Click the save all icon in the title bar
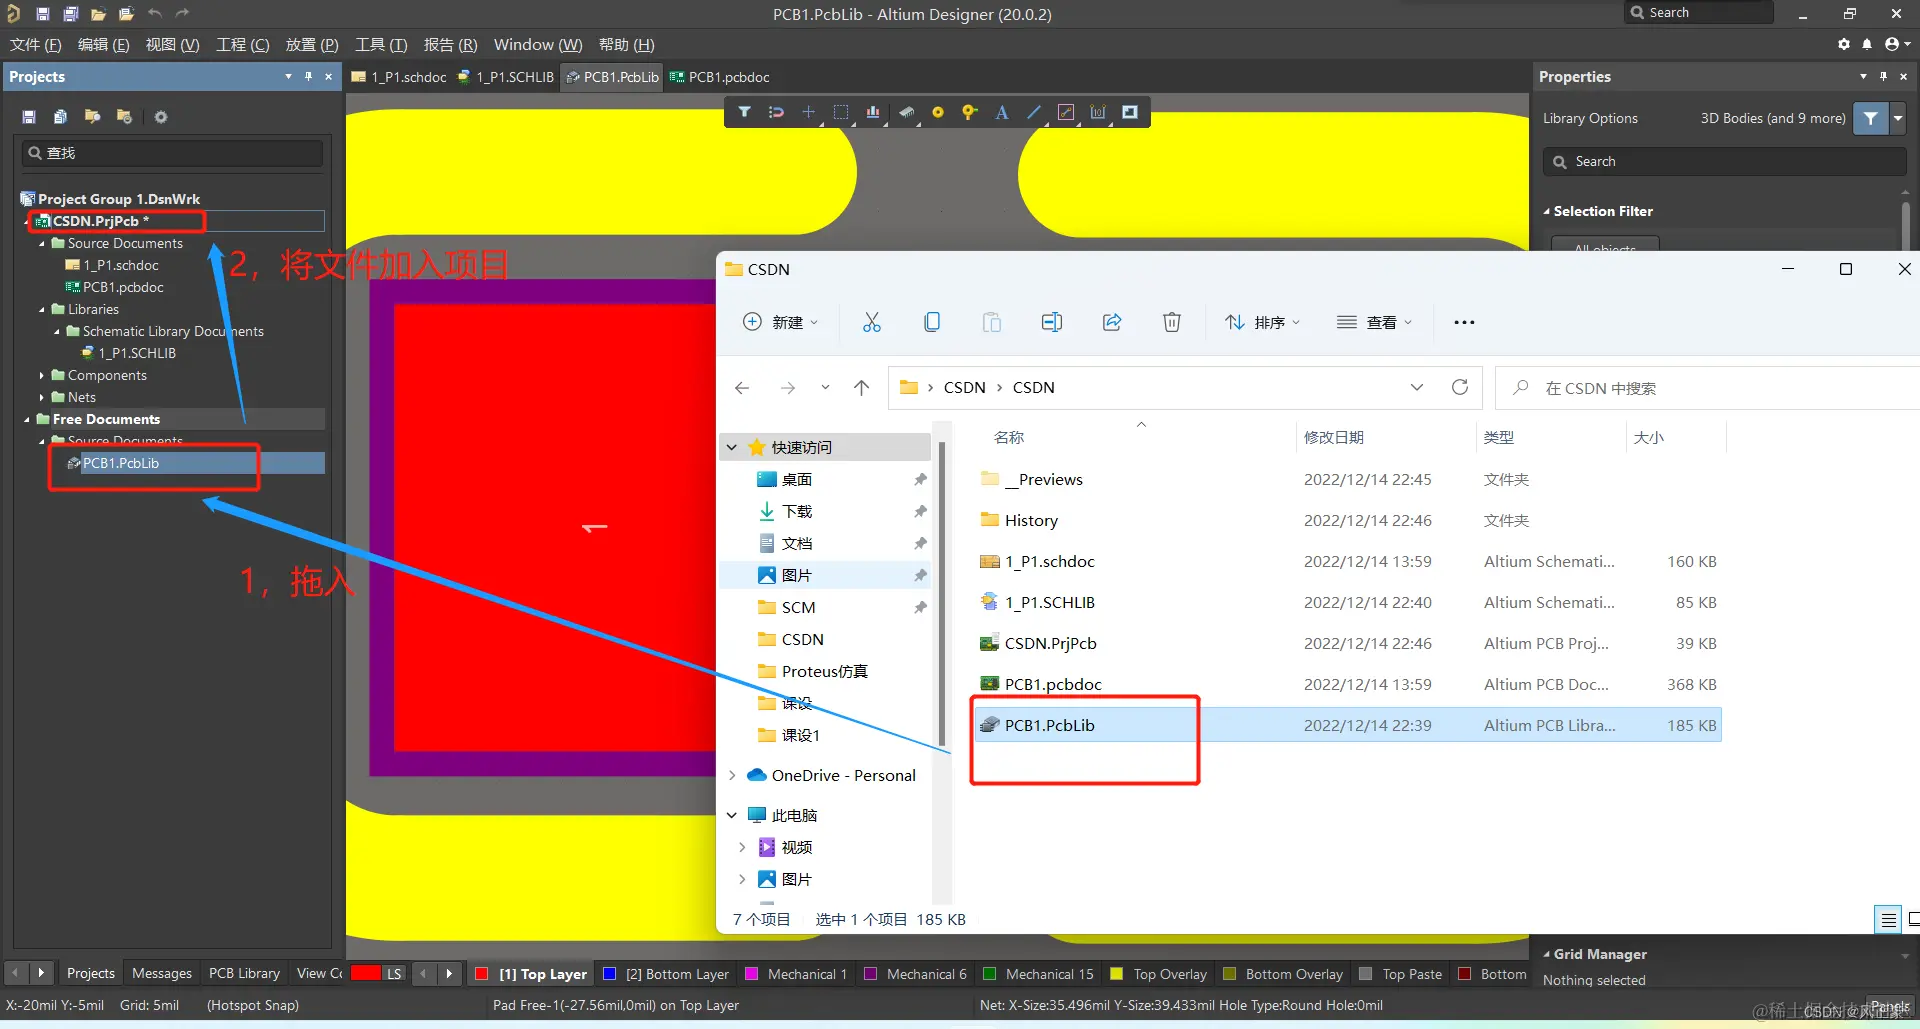The image size is (1920, 1029). click(70, 14)
